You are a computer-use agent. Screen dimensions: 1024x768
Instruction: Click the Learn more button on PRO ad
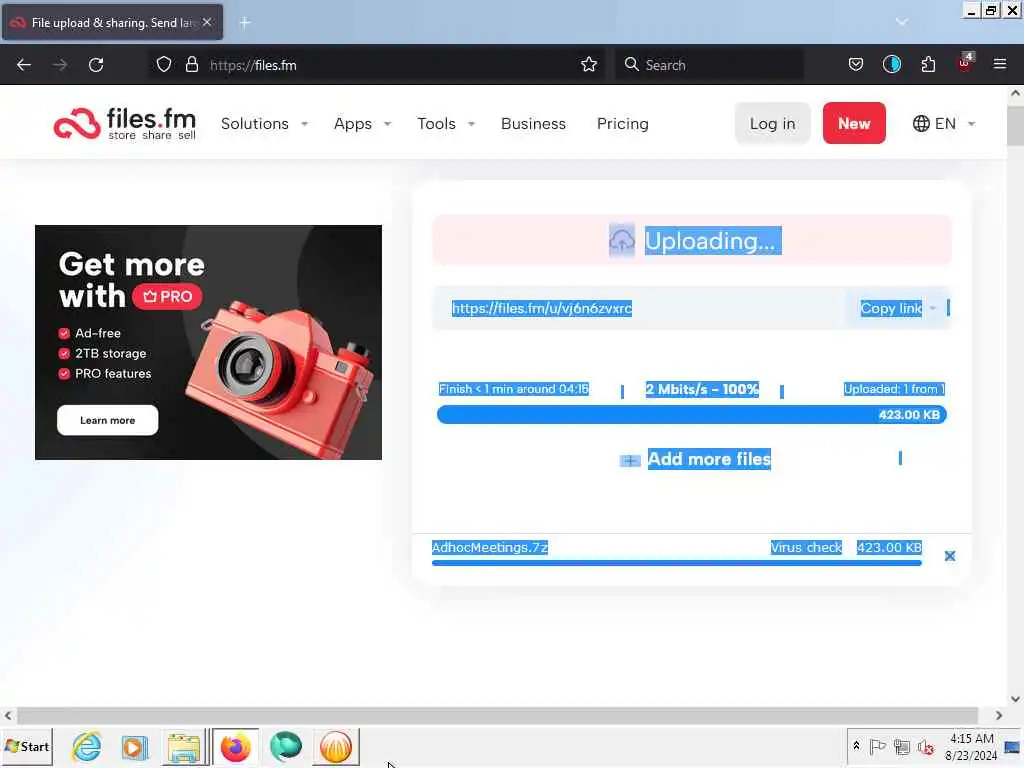click(x=107, y=420)
